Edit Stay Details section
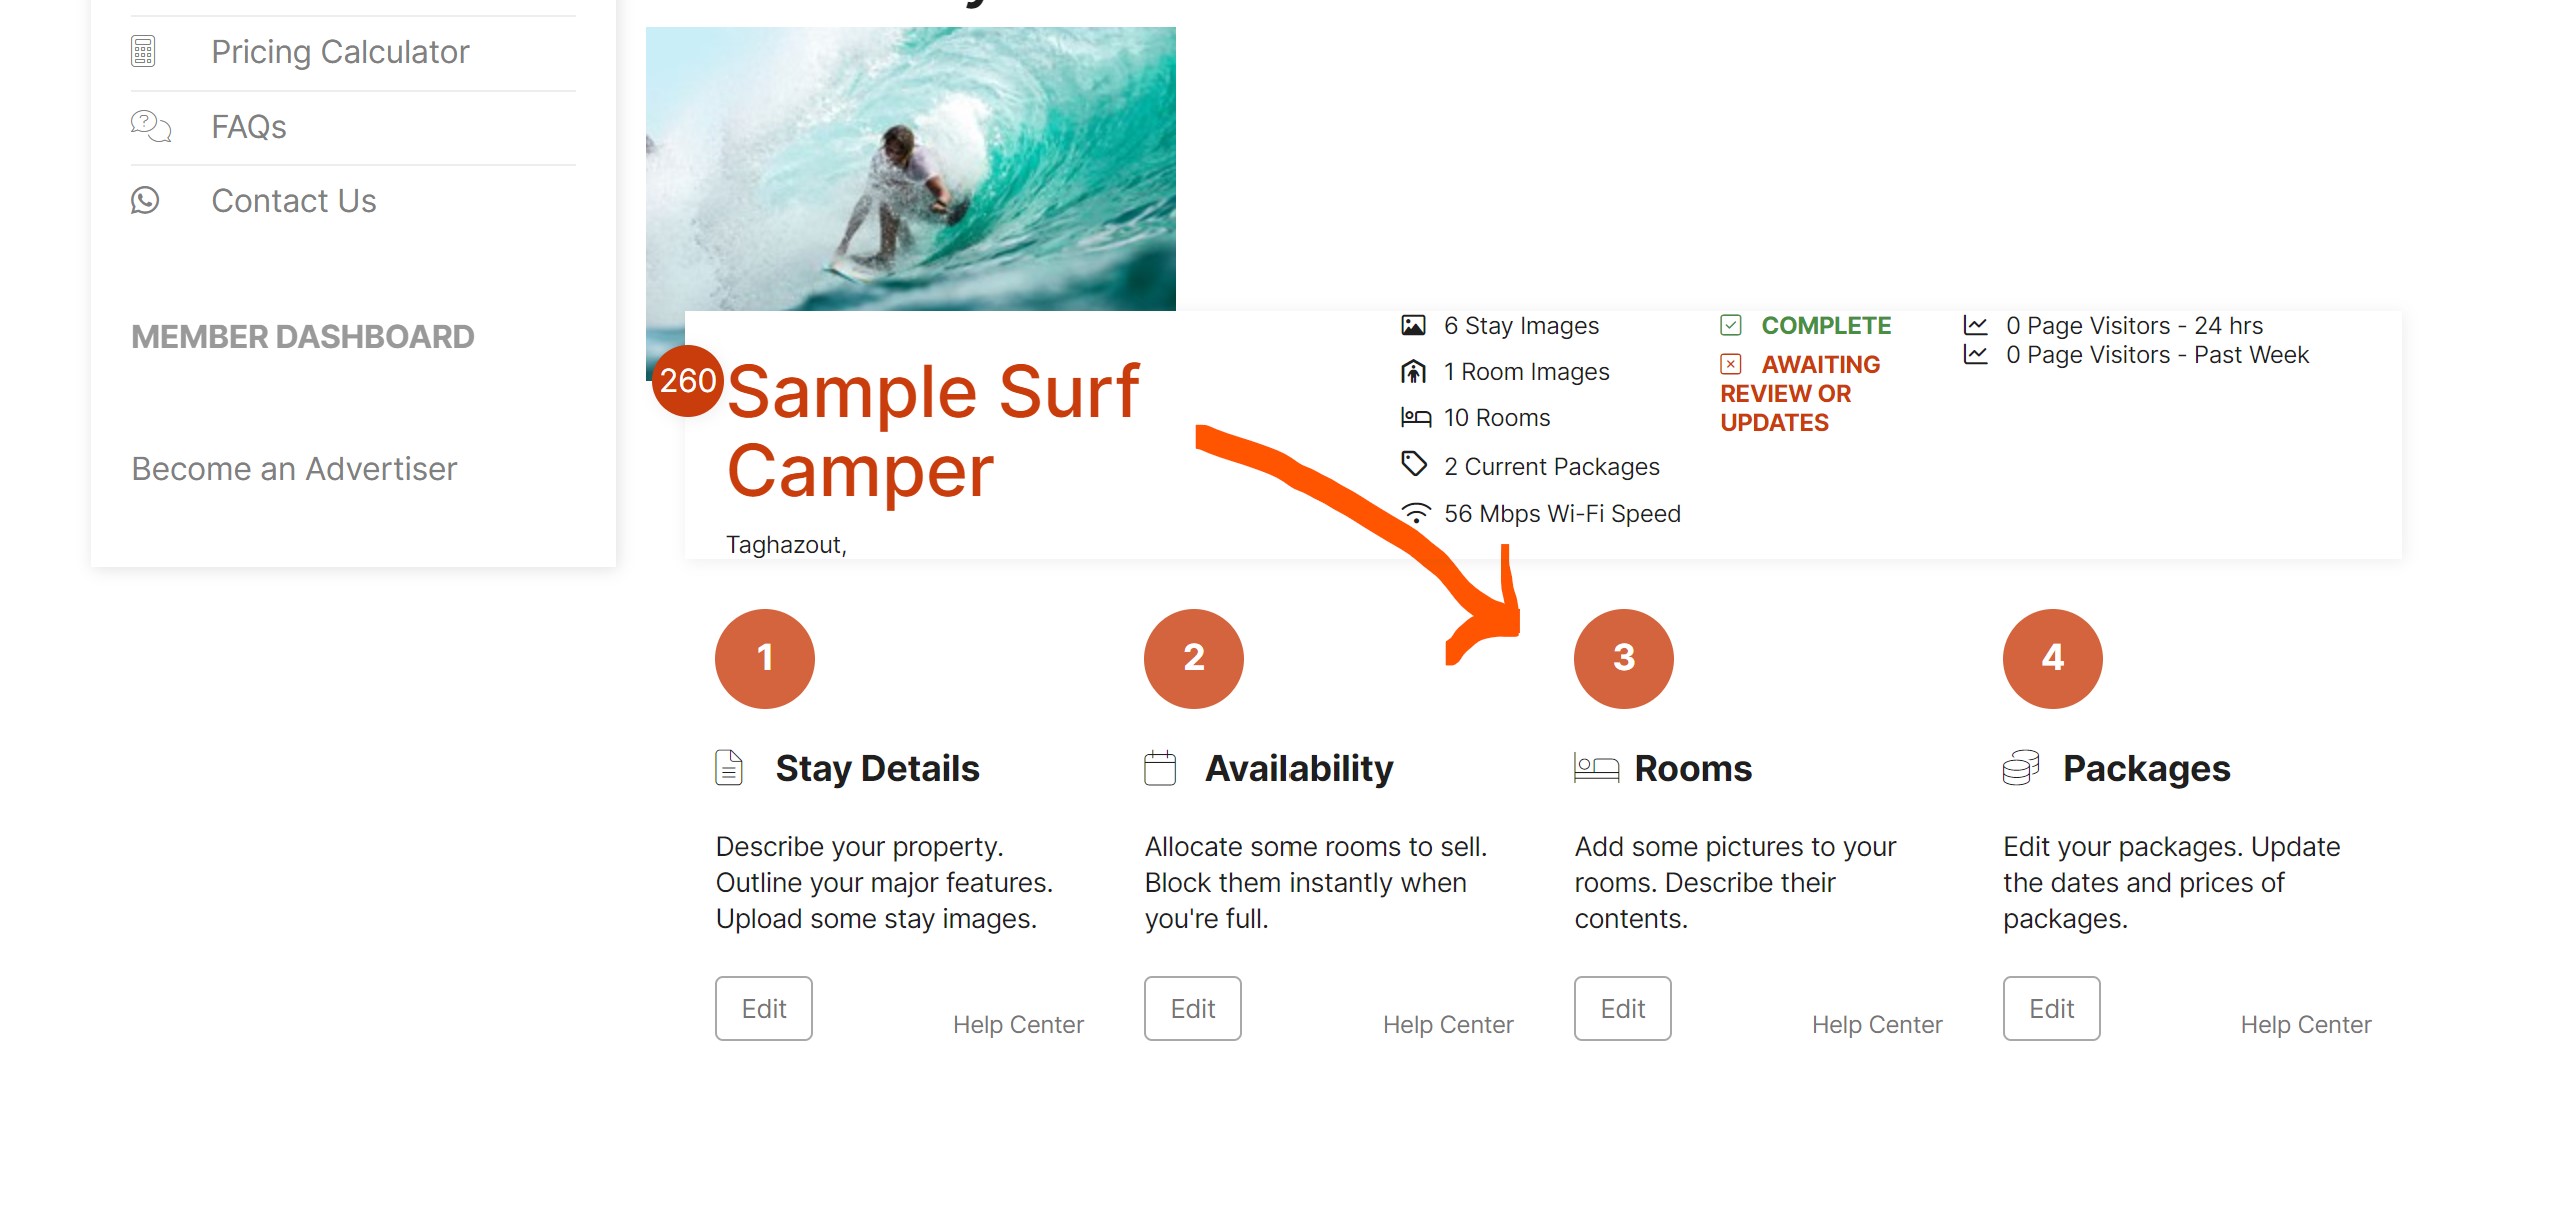Screen dimensions: 2570x1228 coord(764,1008)
